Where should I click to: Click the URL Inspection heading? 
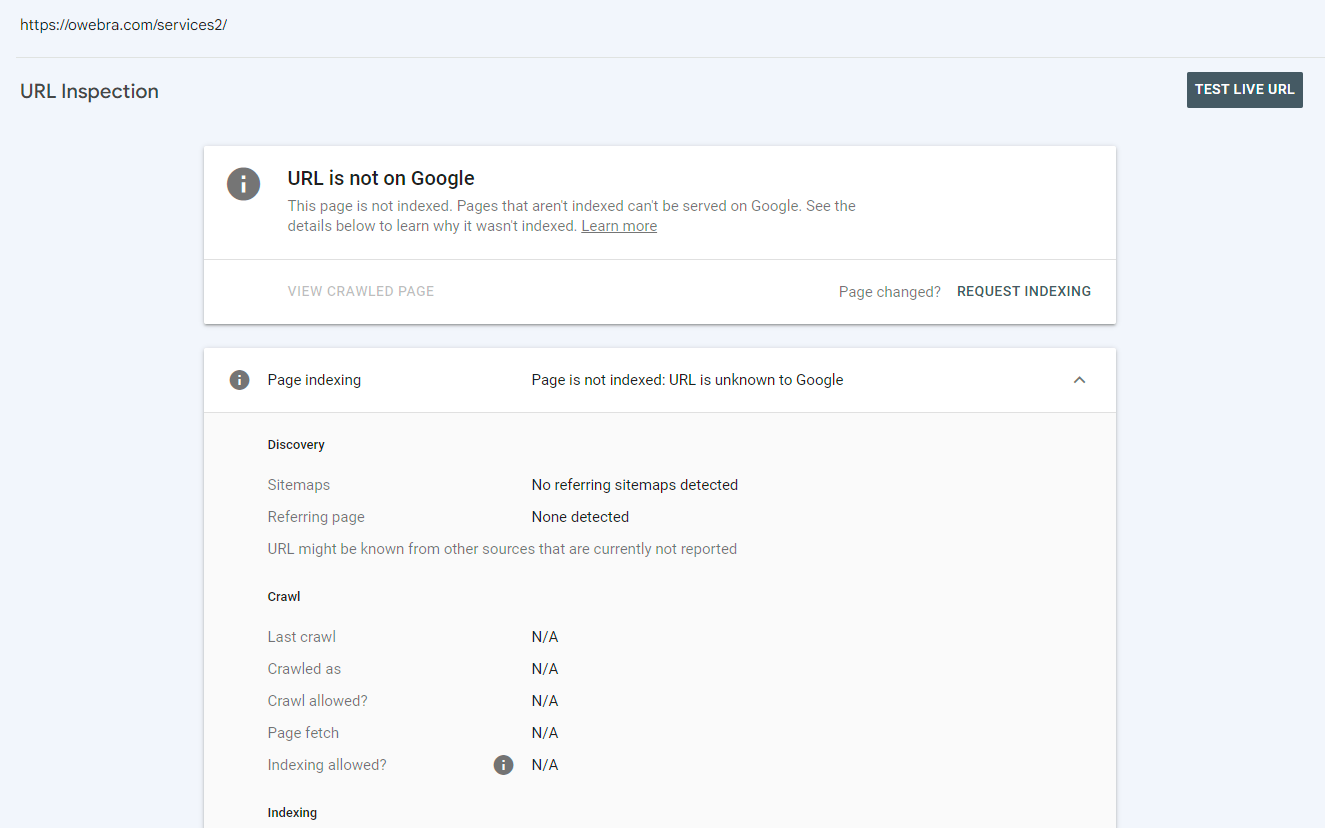tap(89, 91)
